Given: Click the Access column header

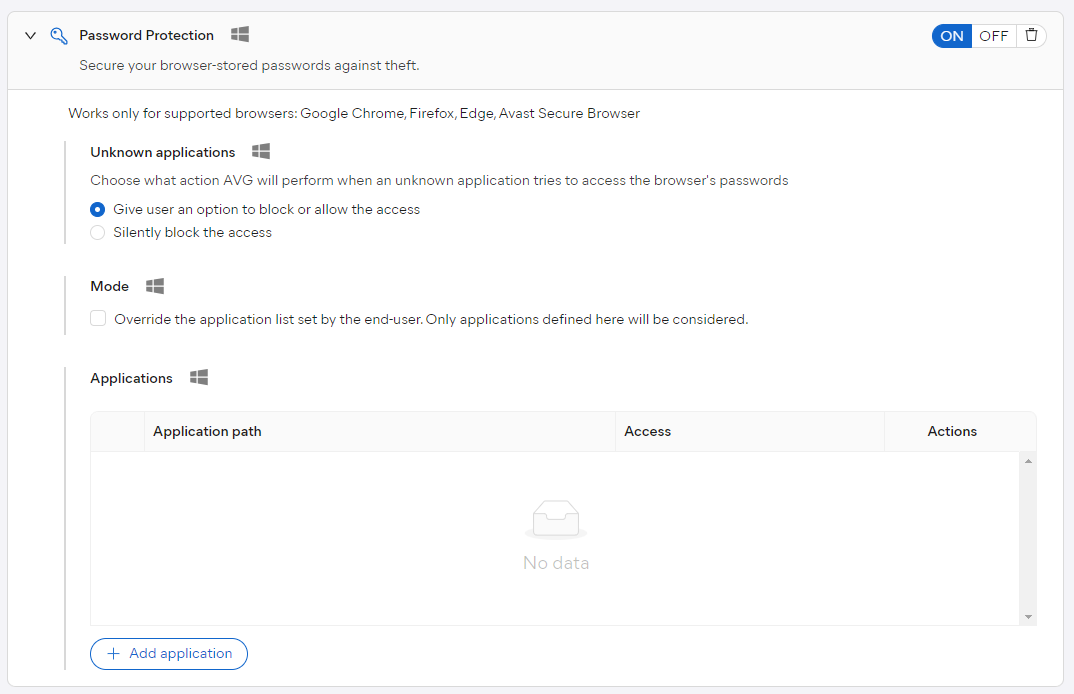Looking at the screenshot, I should (x=648, y=431).
